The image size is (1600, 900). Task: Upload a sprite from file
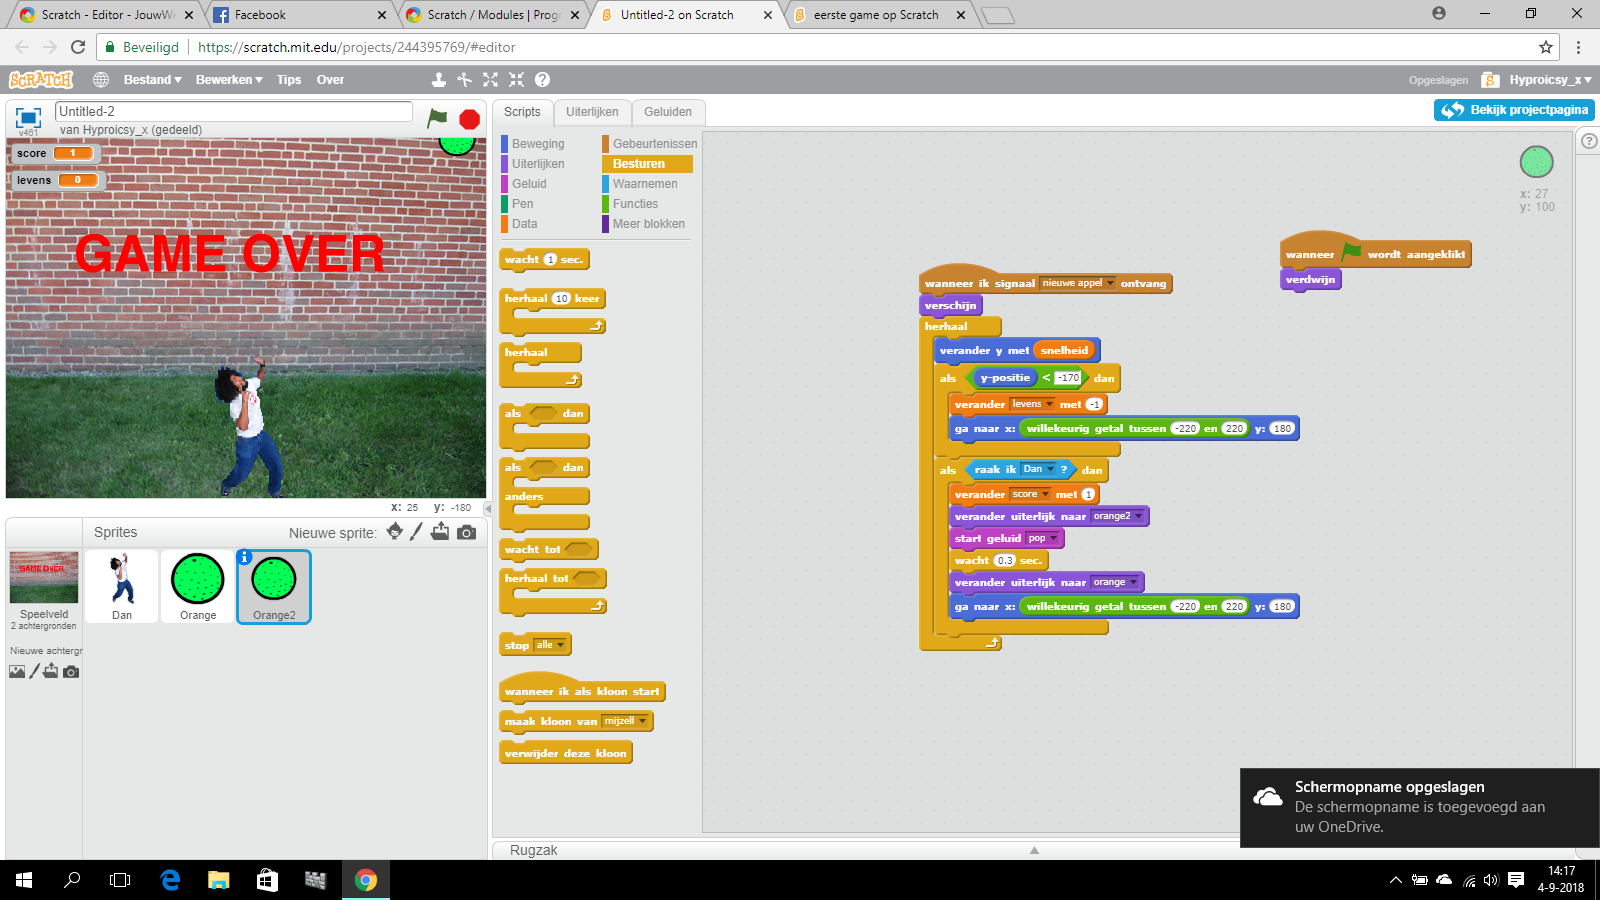pyautogui.click(x=440, y=531)
